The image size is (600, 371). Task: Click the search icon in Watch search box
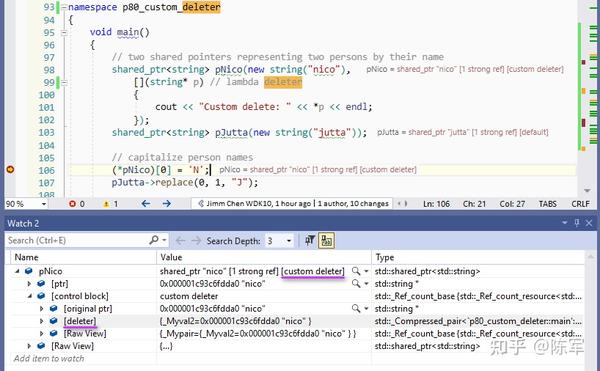tap(153, 240)
